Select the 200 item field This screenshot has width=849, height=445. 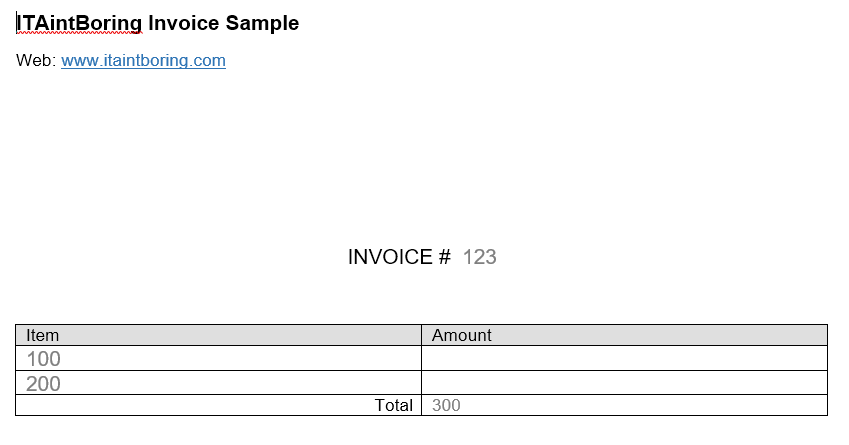pos(43,383)
